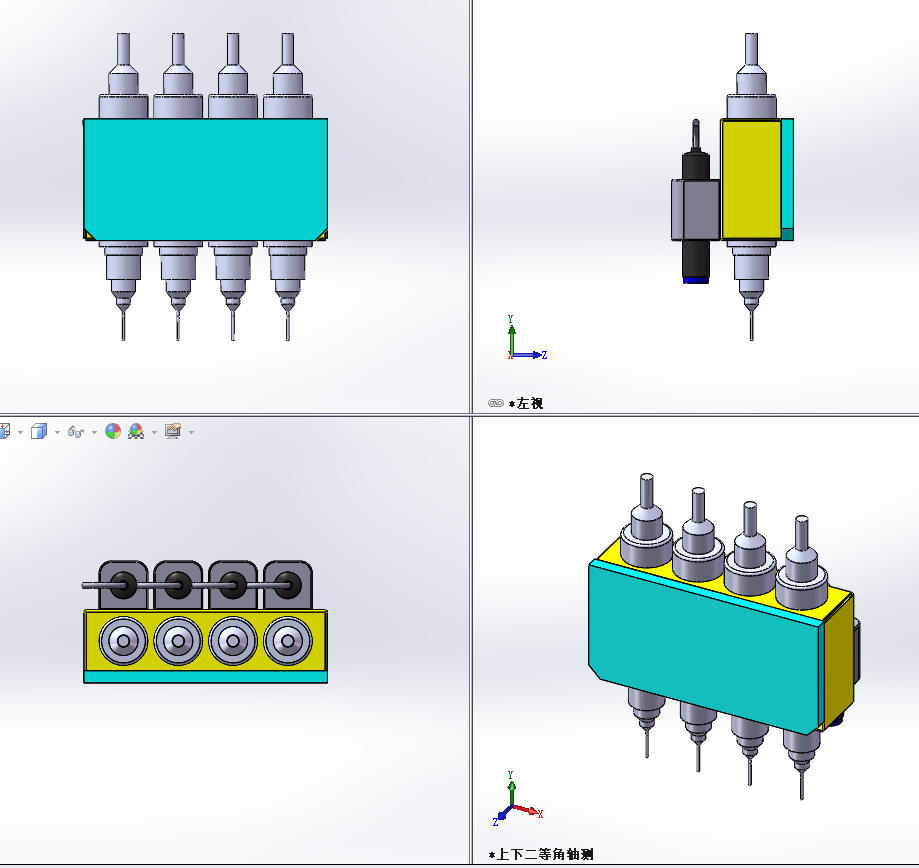This screenshot has width=919, height=868.
Task: Expand the Display Style dropdown arrow
Action: [x=57, y=433]
